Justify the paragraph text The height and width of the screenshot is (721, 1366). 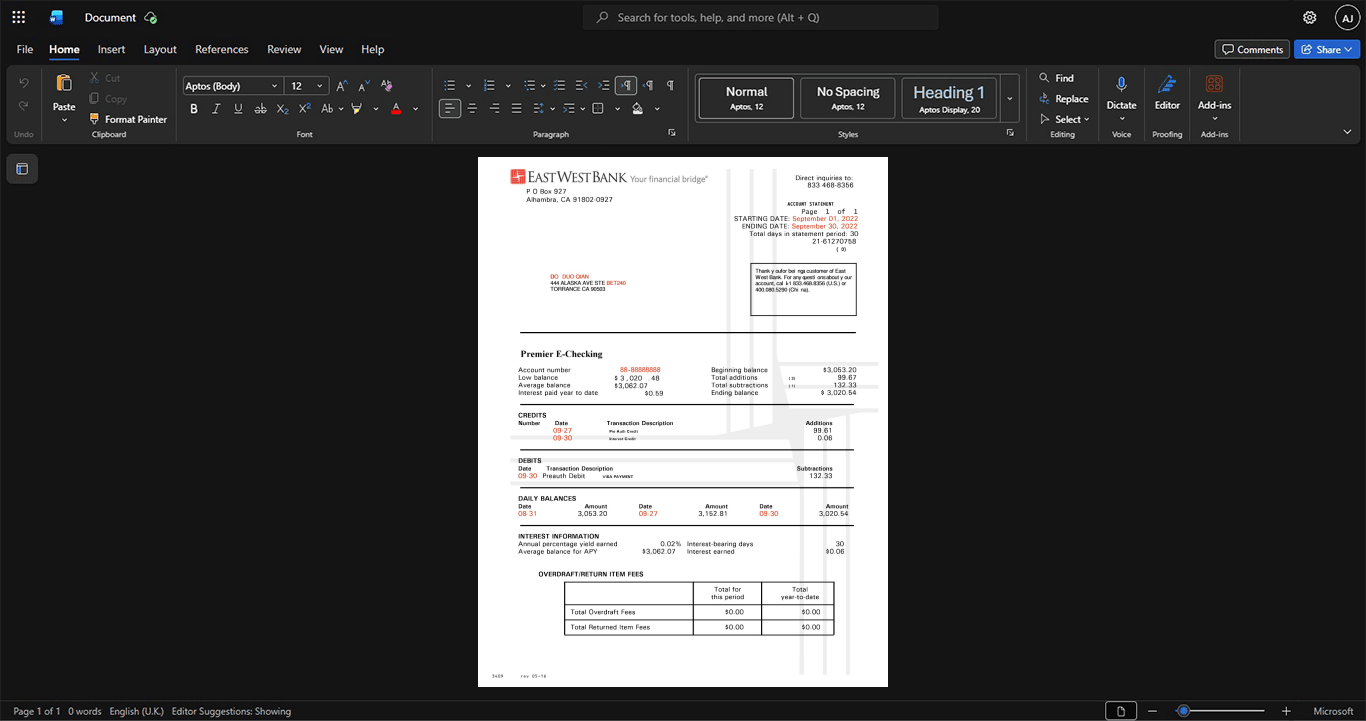(x=516, y=108)
